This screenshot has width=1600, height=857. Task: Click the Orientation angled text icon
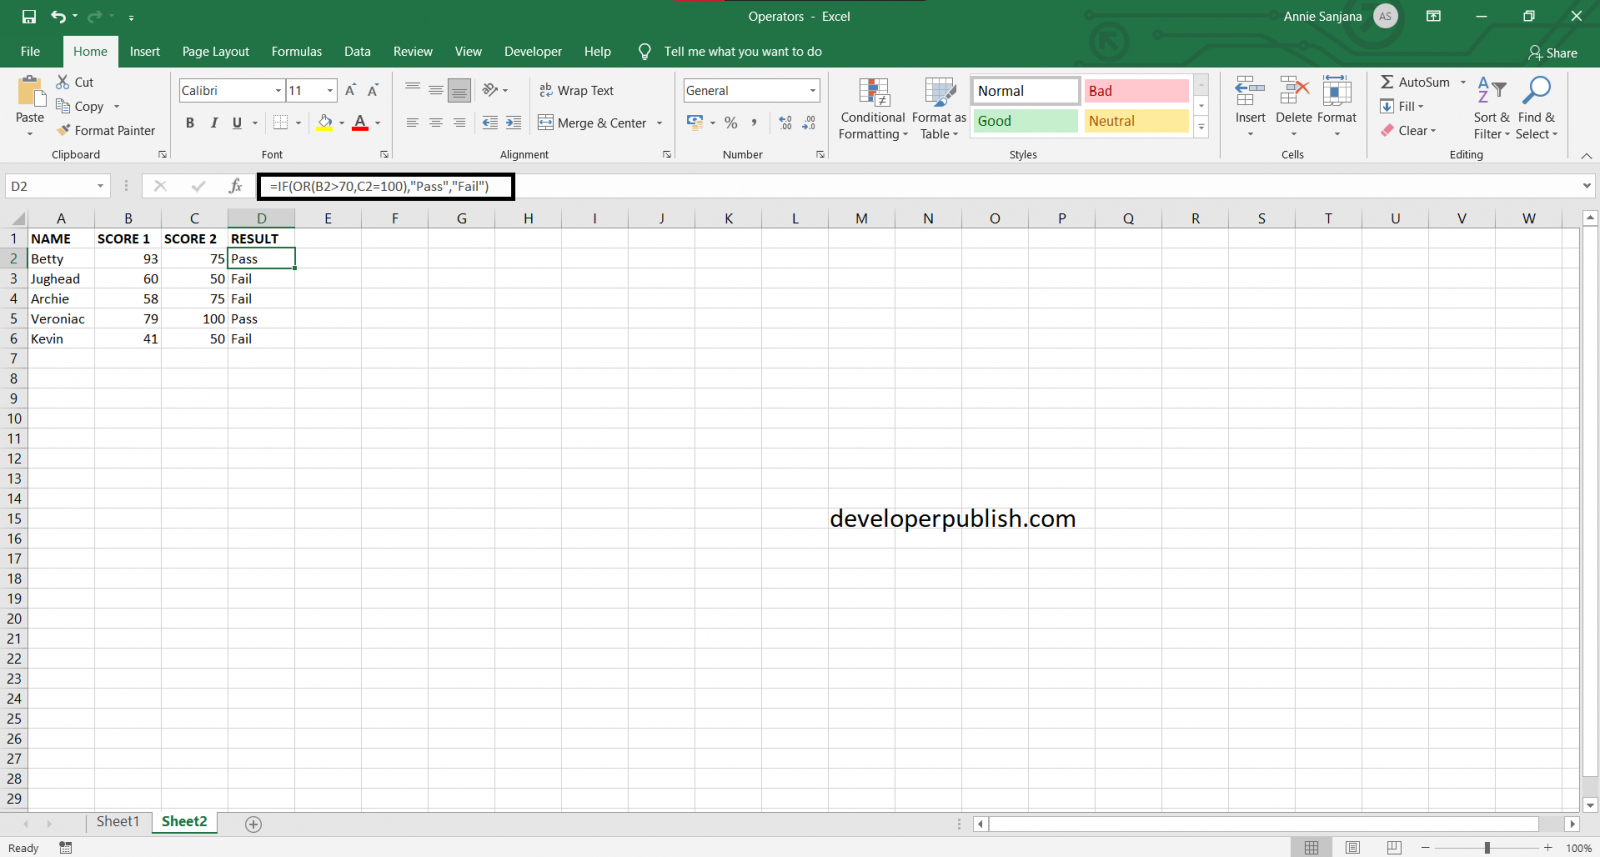[490, 90]
